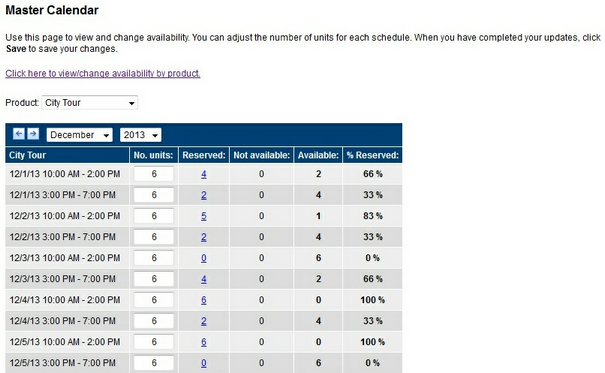Select schedule text 12/3/13 3:00 PM - 7:00 PM

63,279
